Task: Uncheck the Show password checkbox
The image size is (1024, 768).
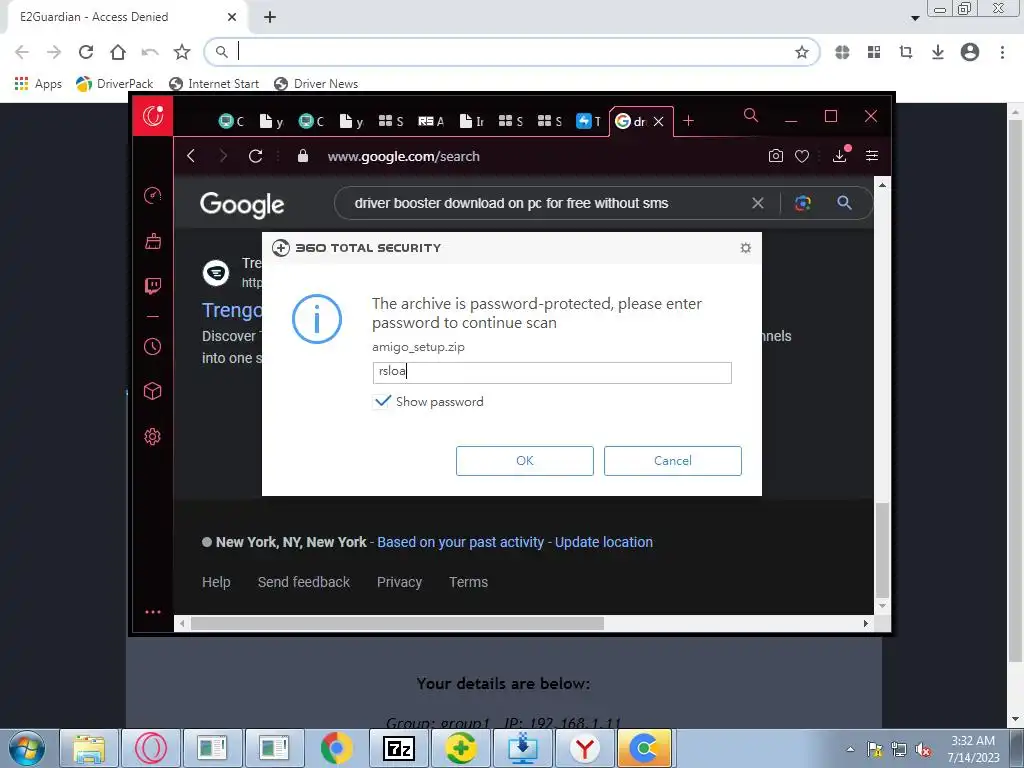Action: point(382,401)
